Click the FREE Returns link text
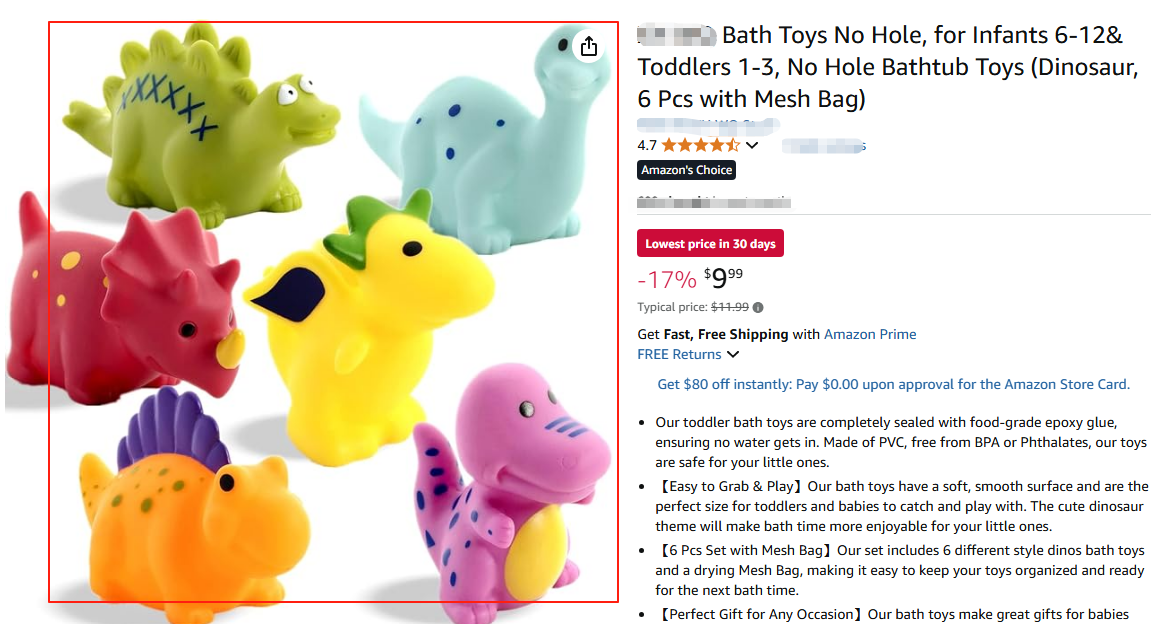The image size is (1162, 624). point(679,354)
